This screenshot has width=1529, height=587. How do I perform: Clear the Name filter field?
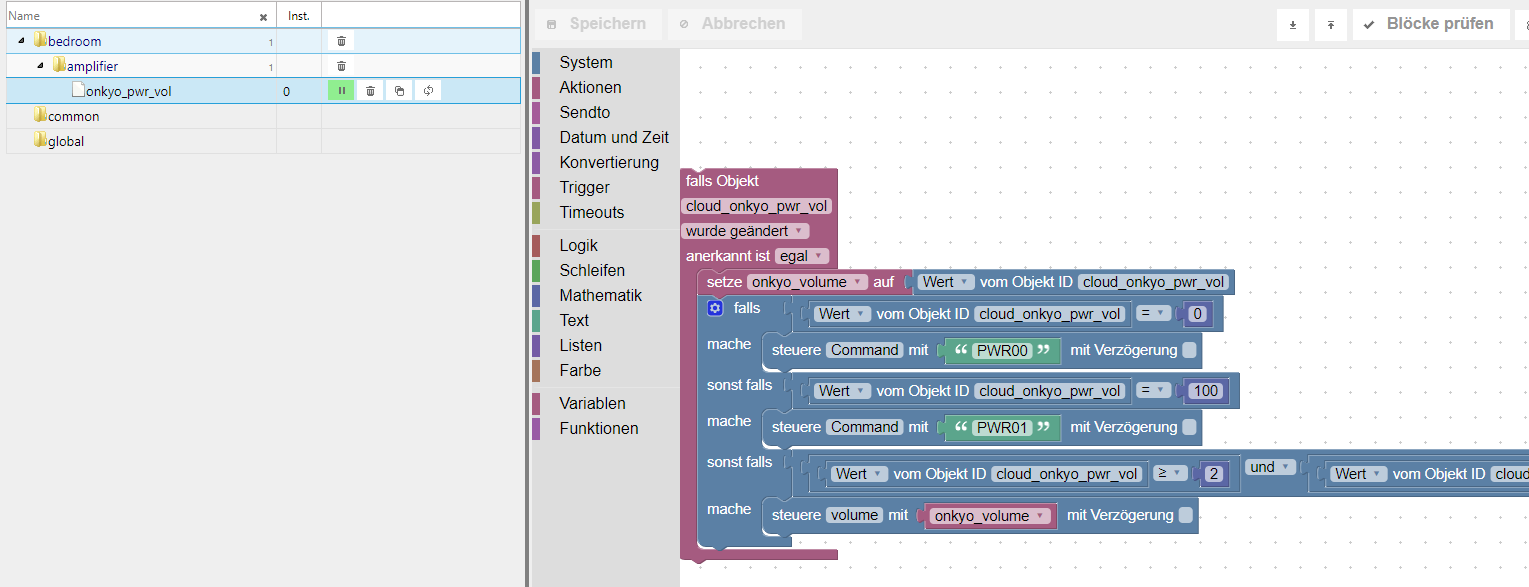coord(263,17)
